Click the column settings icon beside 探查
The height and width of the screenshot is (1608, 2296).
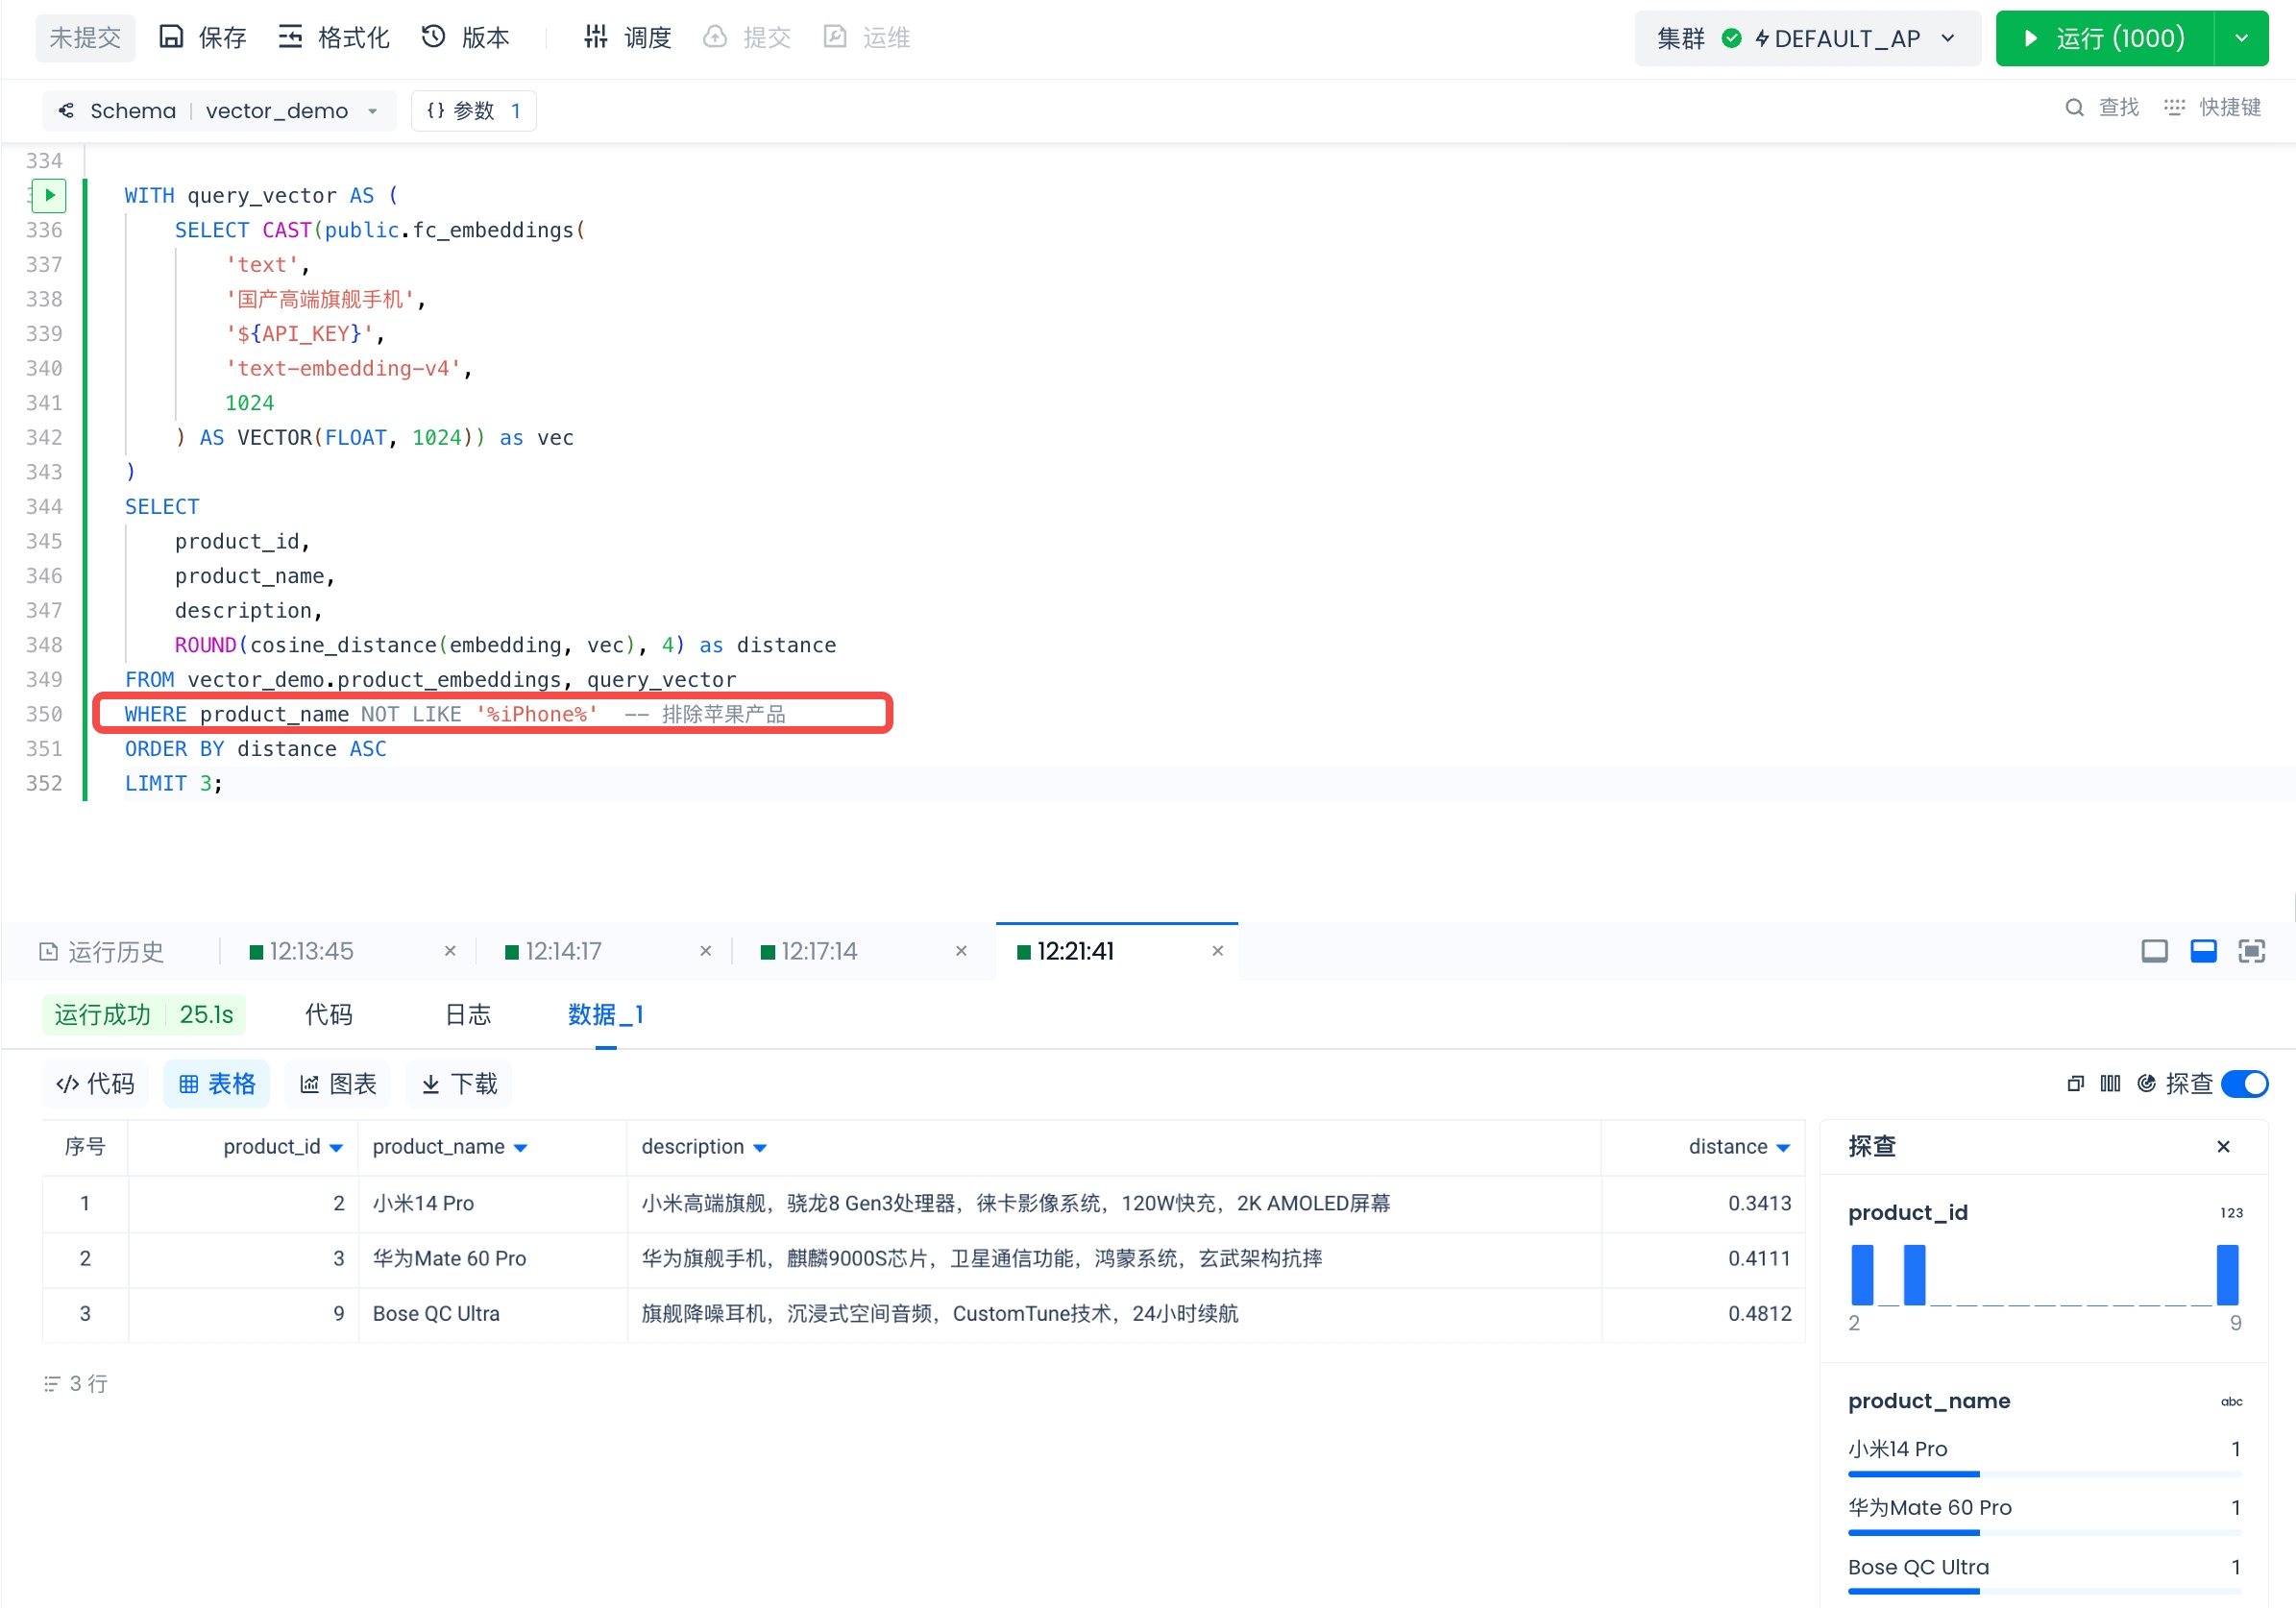(2110, 1084)
